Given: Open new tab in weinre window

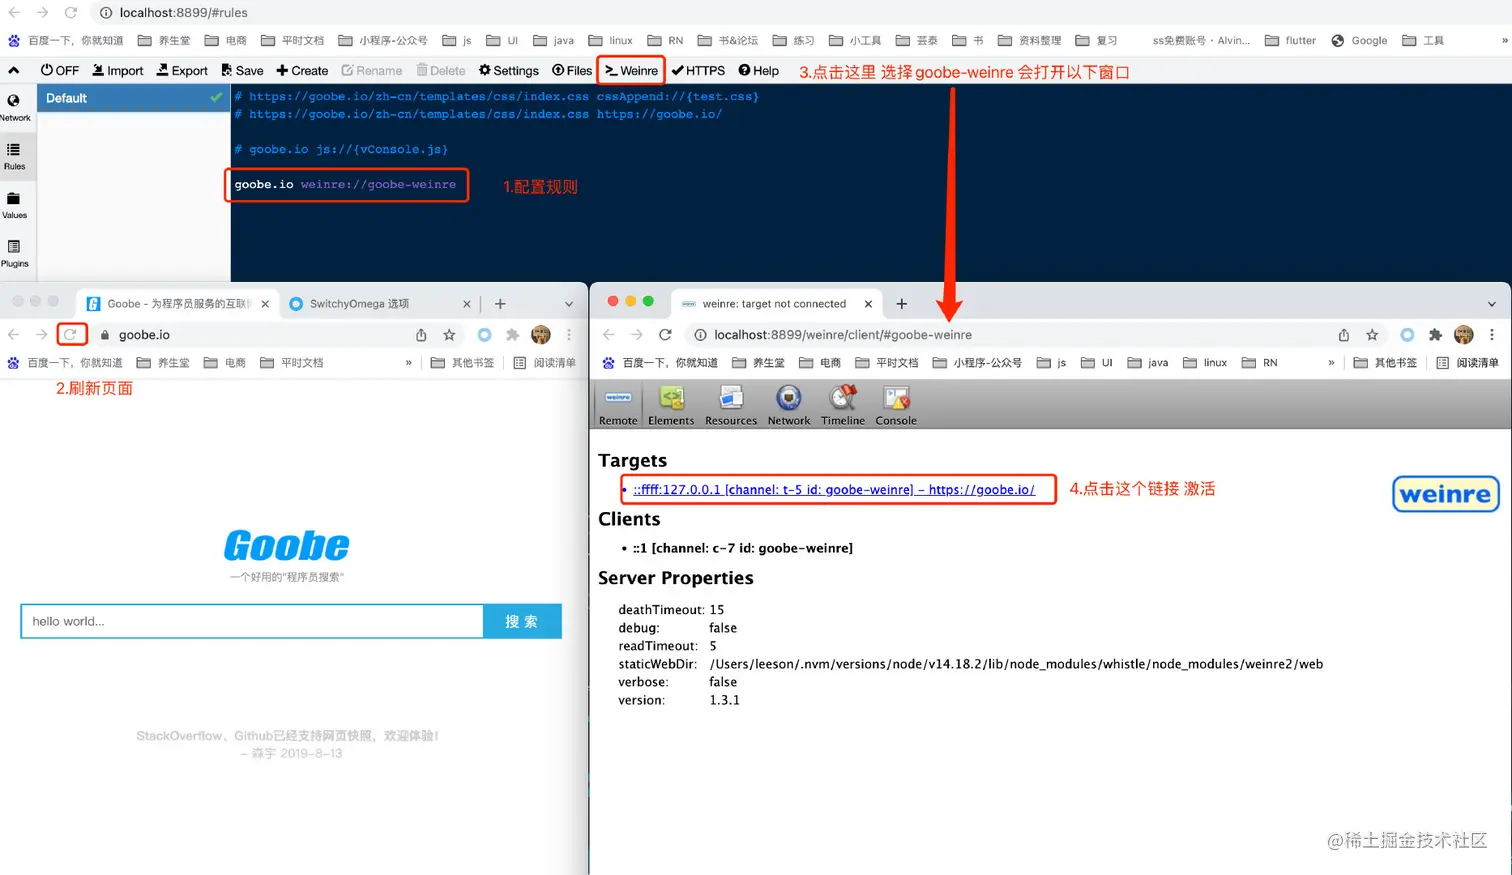Looking at the screenshot, I should 902,304.
